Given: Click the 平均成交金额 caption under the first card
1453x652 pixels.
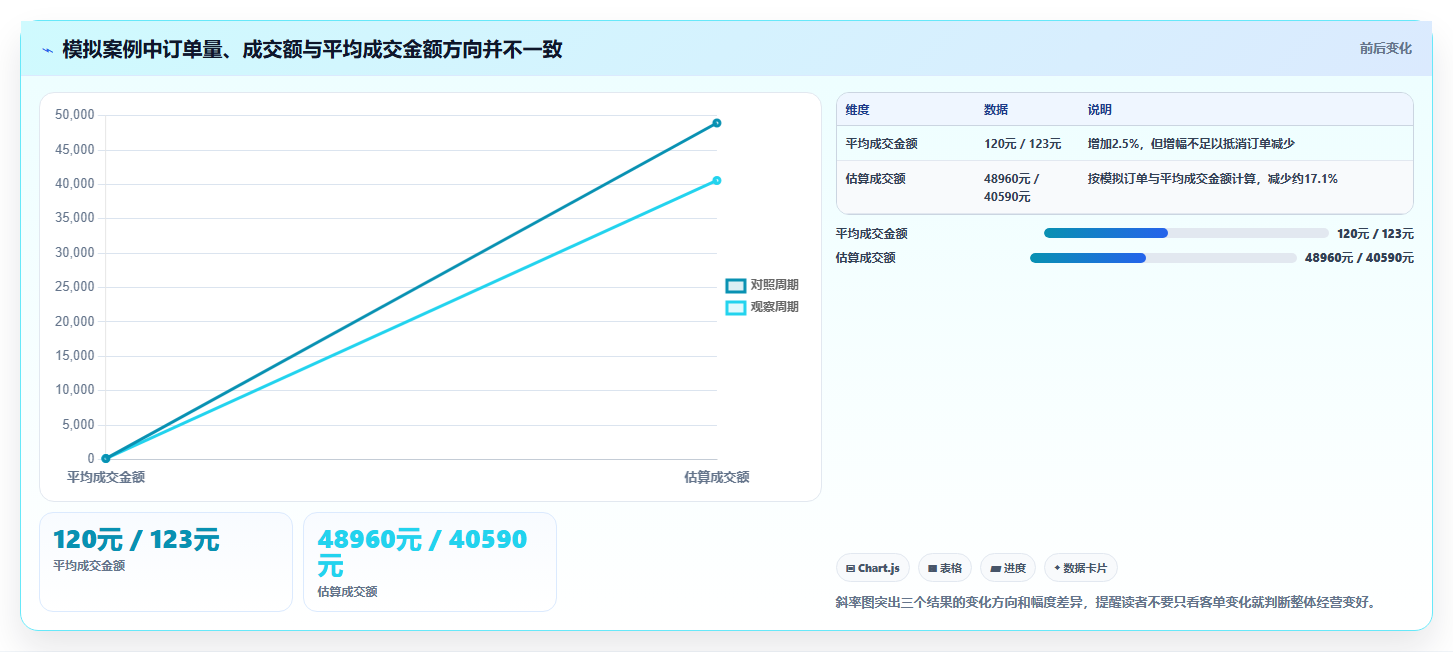Looking at the screenshot, I should pos(89,566).
